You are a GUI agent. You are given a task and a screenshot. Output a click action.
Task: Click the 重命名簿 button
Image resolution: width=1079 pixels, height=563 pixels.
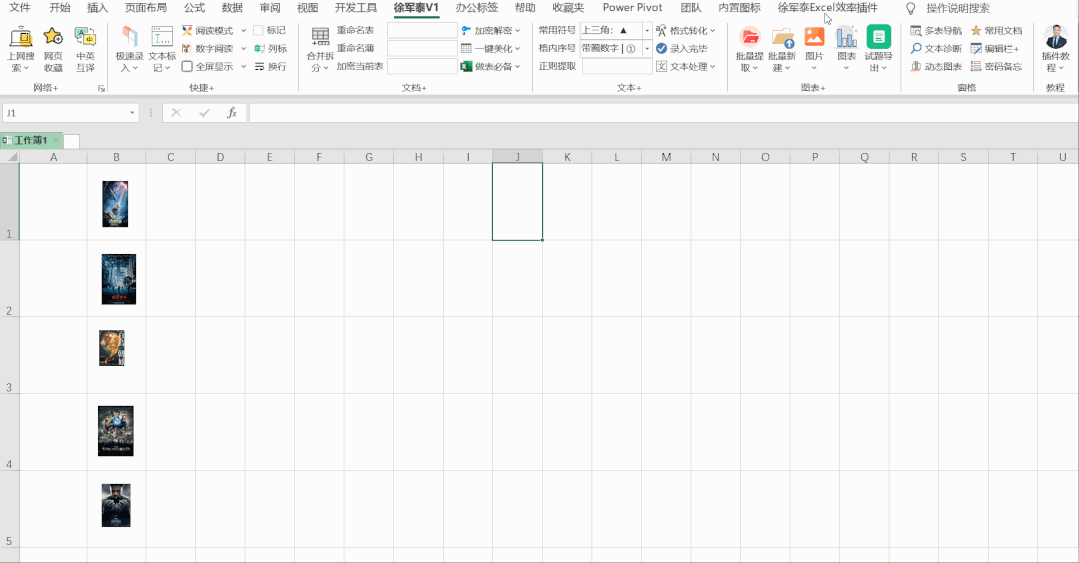point(356,48)
